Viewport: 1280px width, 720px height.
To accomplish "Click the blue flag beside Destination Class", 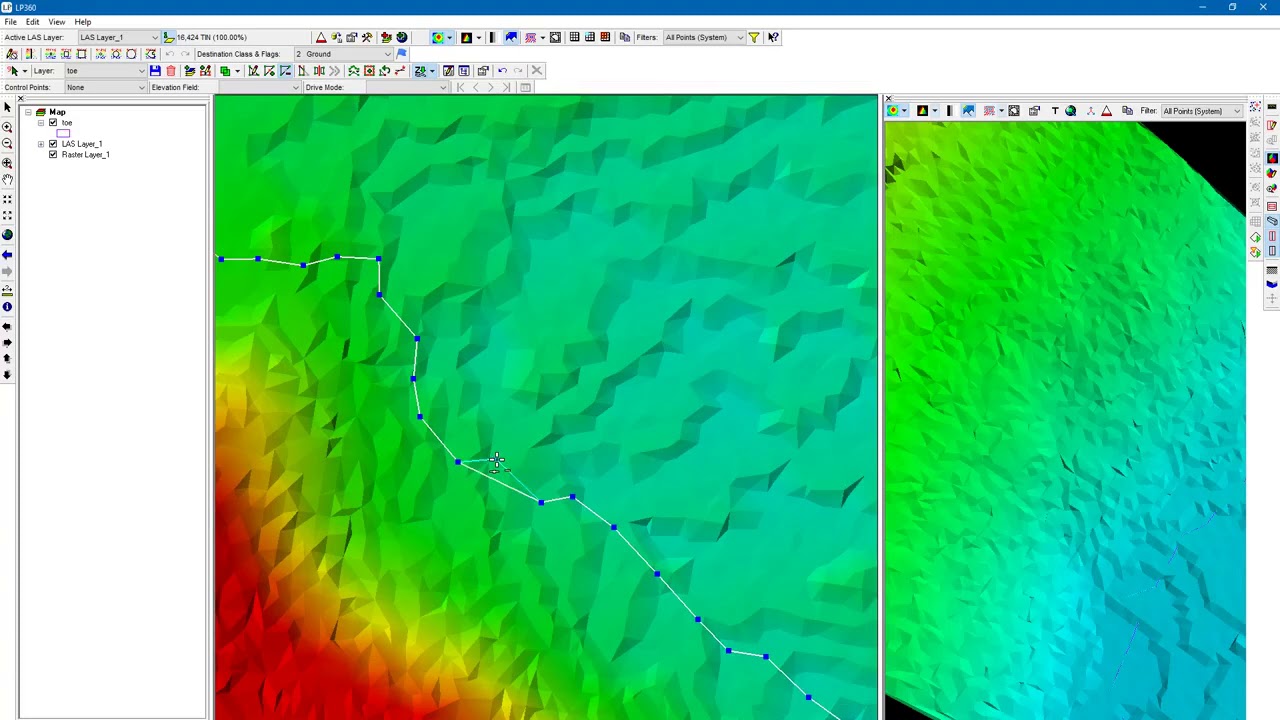I will (x=402, y=54).
